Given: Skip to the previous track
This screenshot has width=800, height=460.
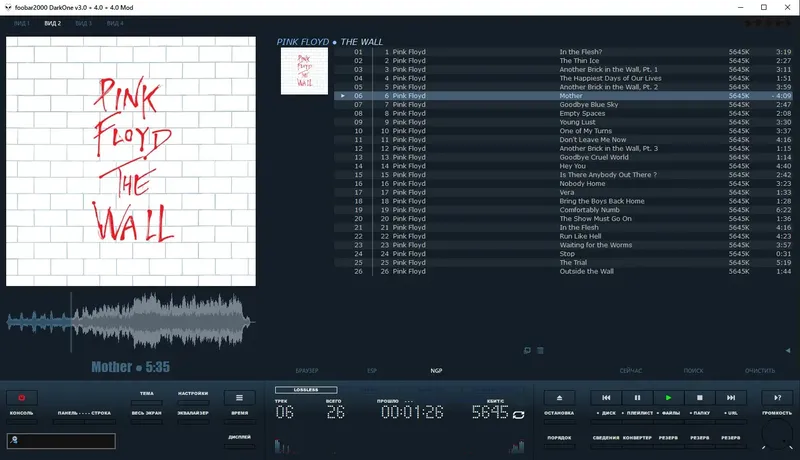Looking at the screenshot, I should tap(606, 397).
